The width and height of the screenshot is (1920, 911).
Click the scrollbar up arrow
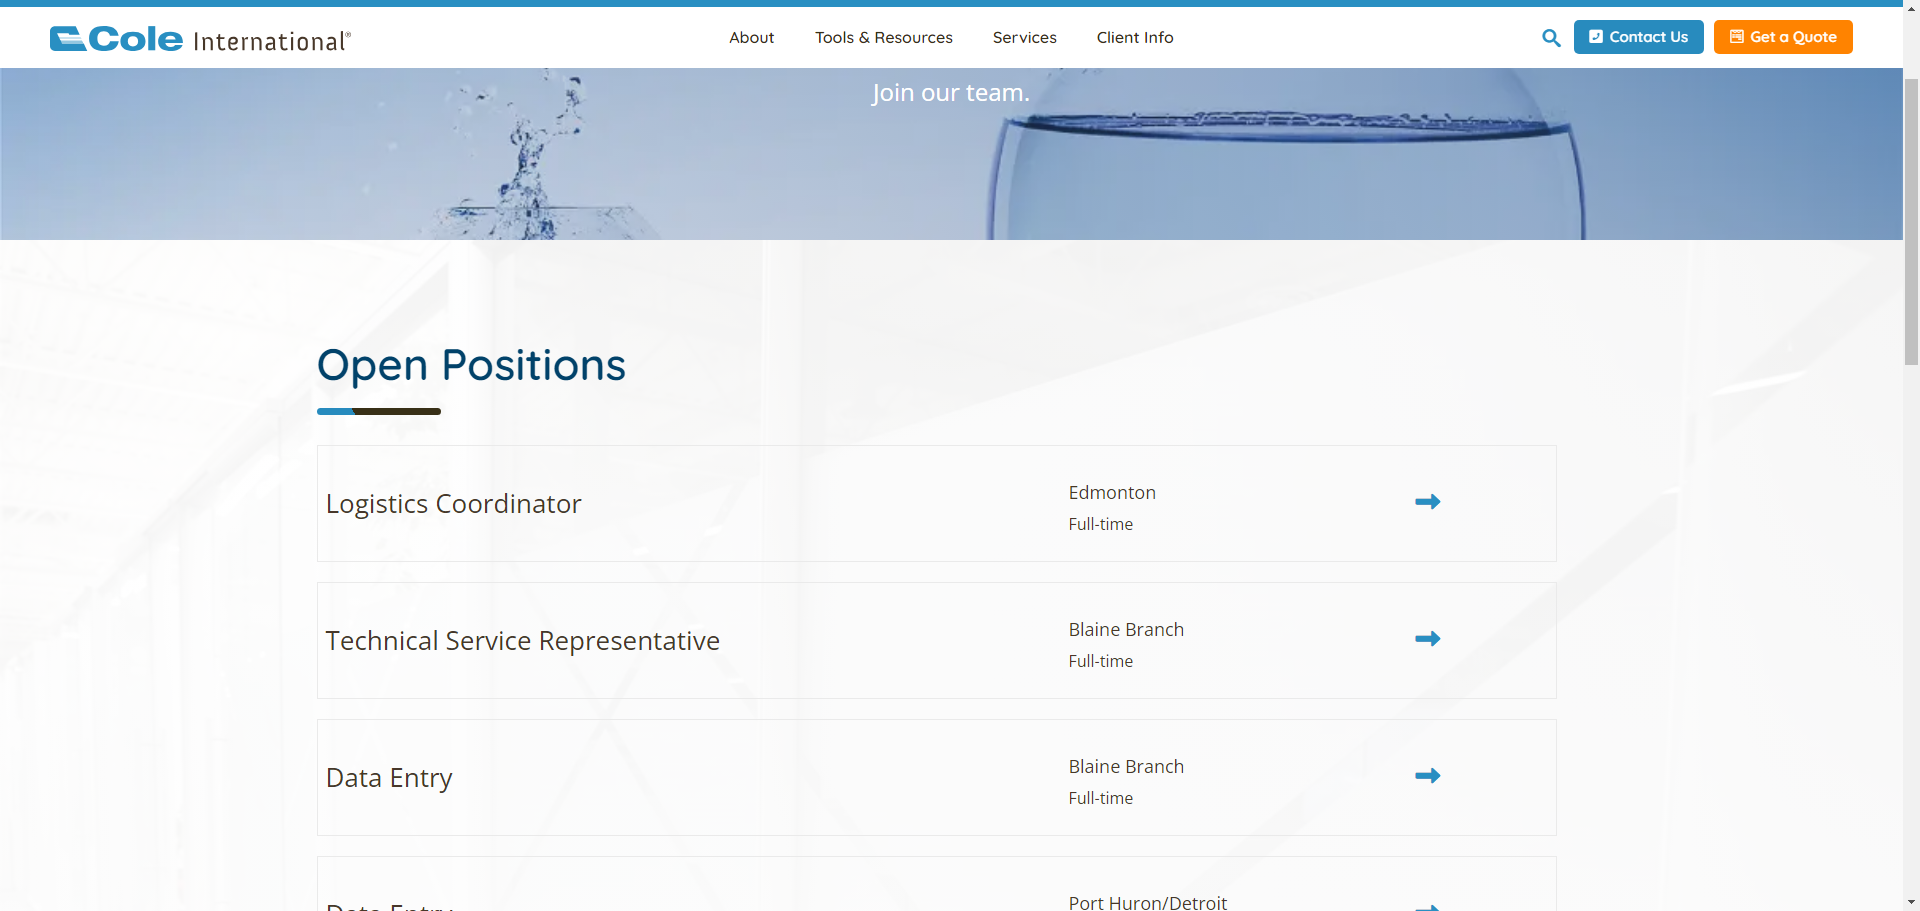pyautogui.click(x=1911, y=8)
